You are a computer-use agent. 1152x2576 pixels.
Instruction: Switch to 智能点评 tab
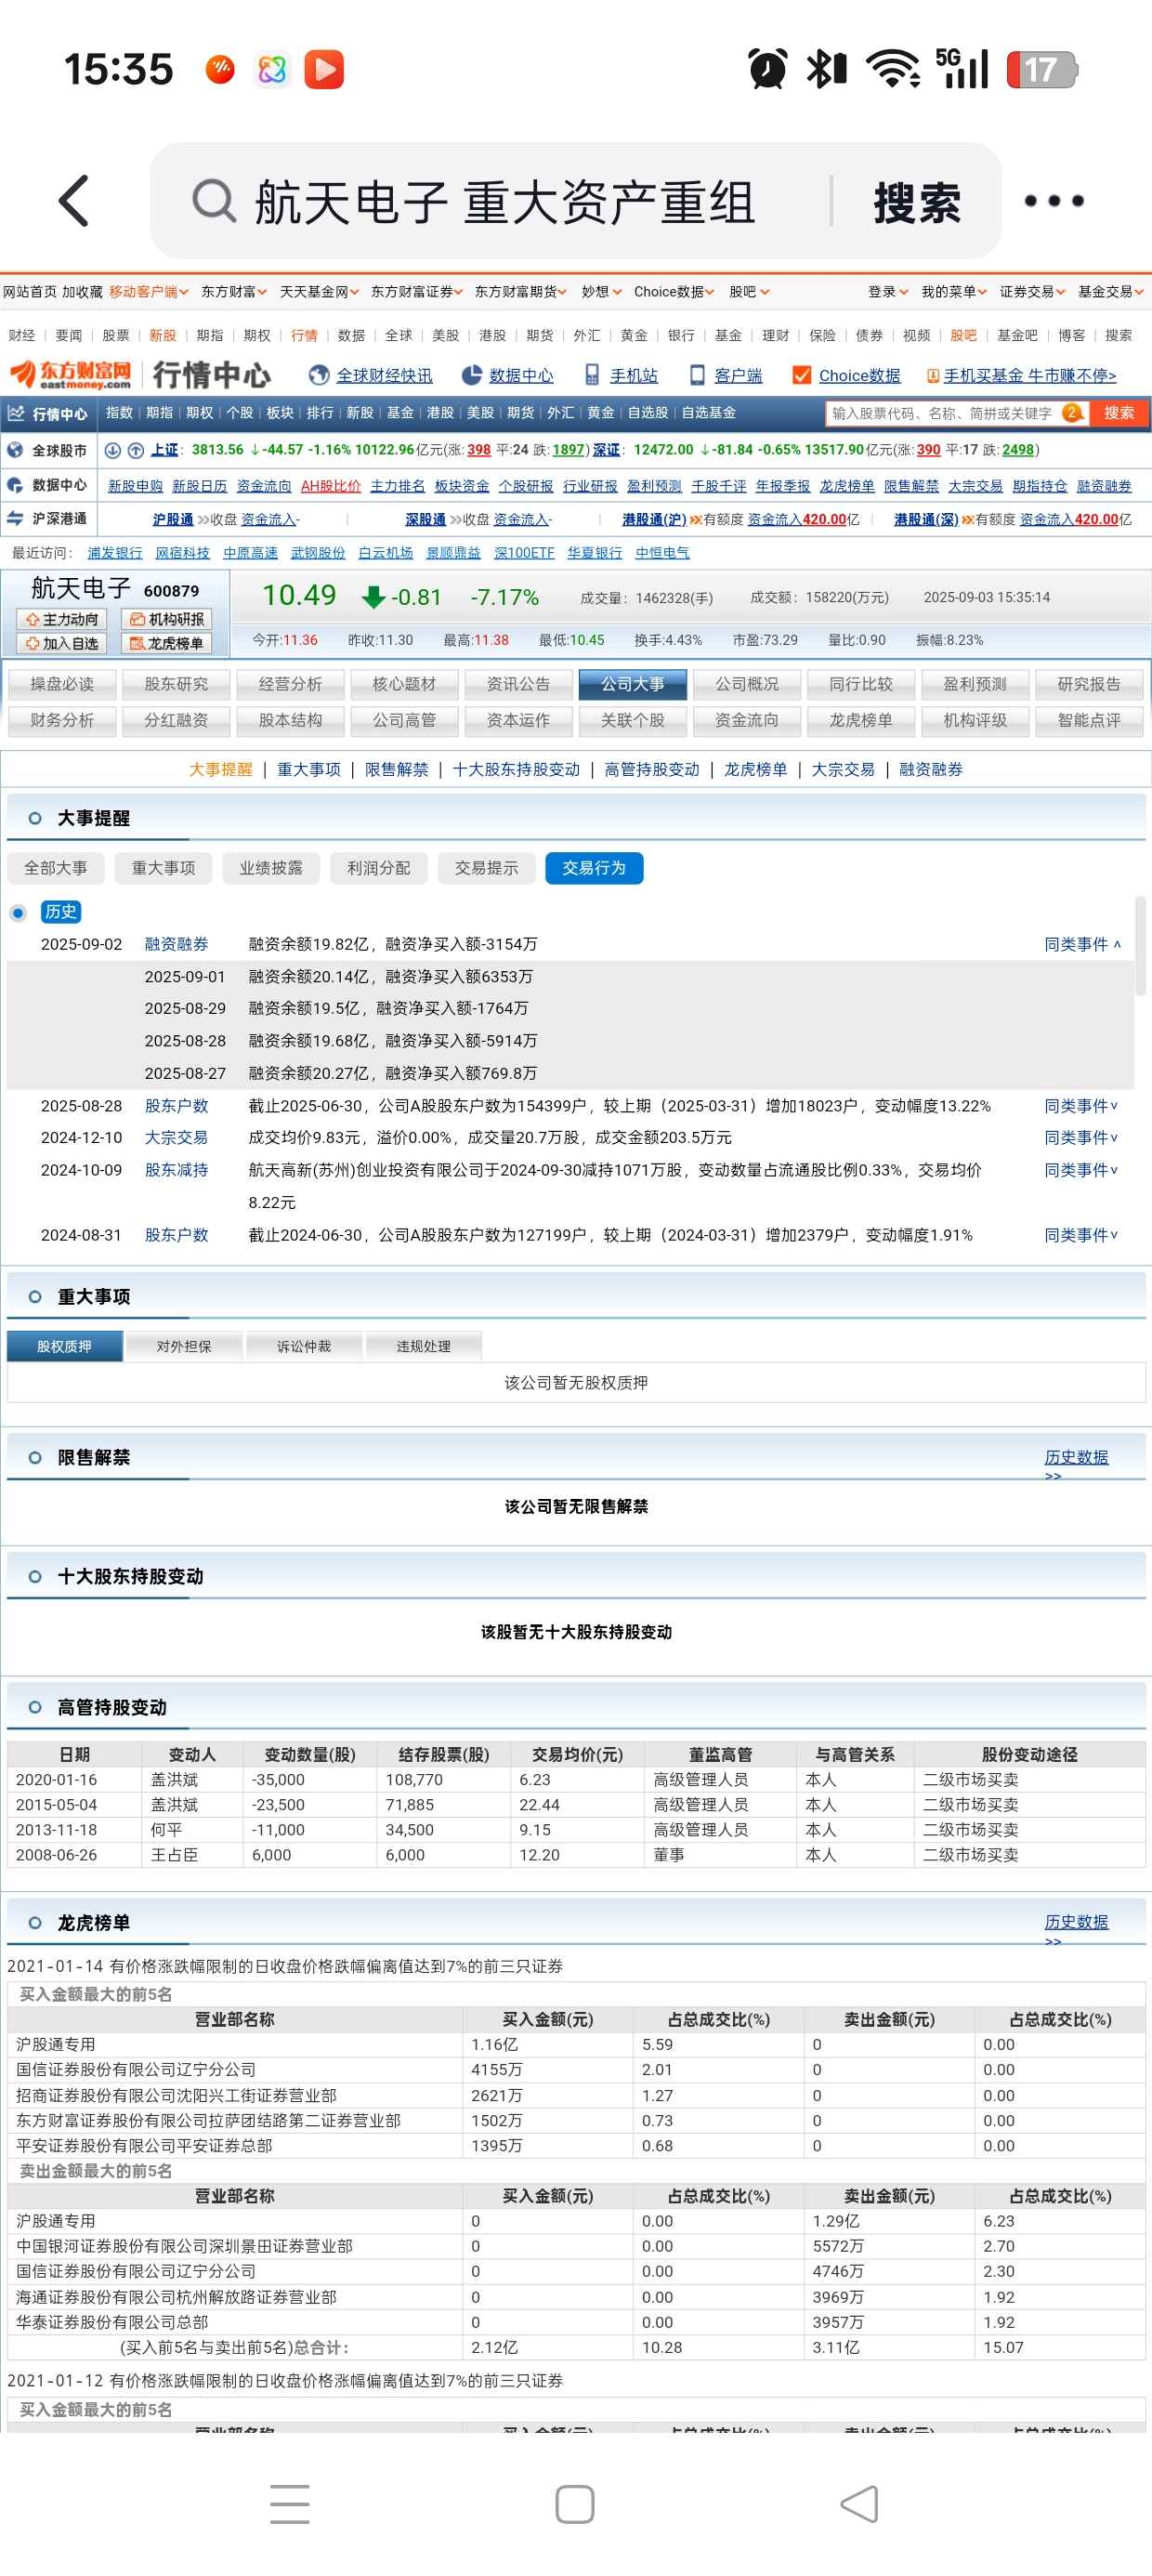point(1089,720)
